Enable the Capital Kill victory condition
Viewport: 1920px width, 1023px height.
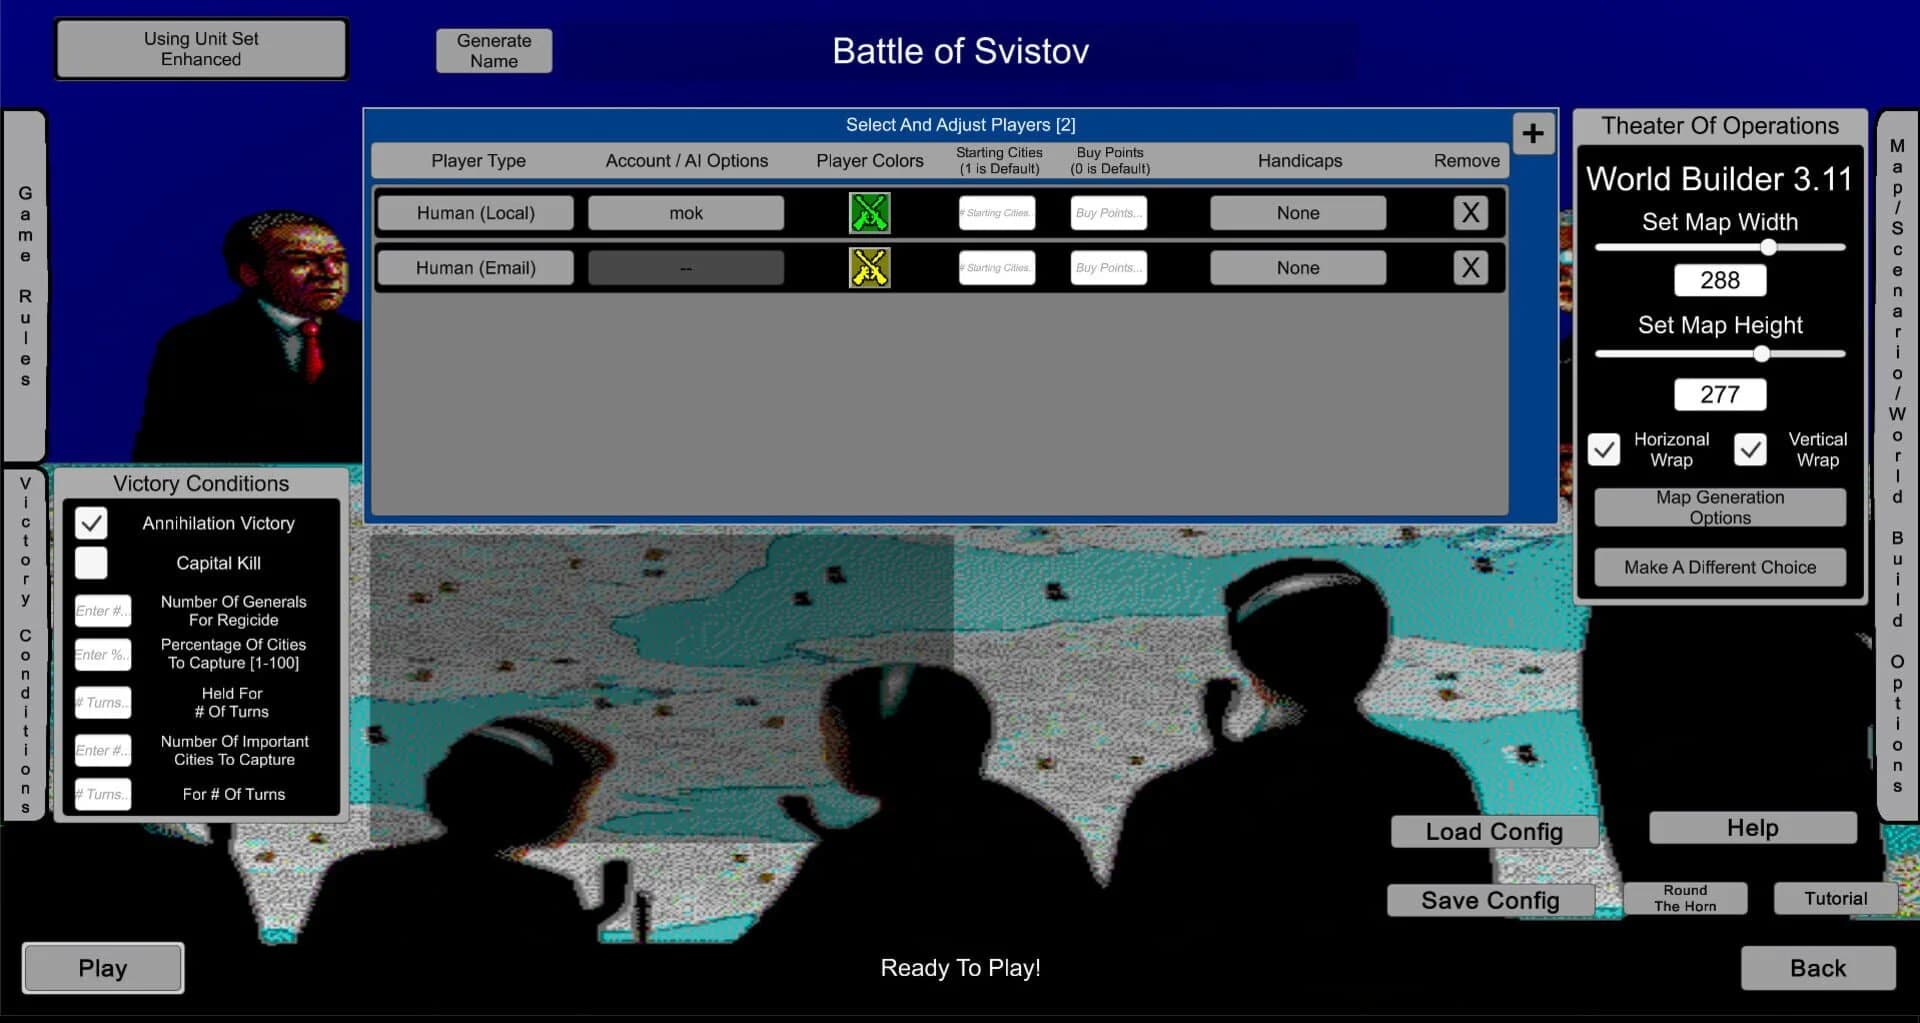click(x=91, y=562)
